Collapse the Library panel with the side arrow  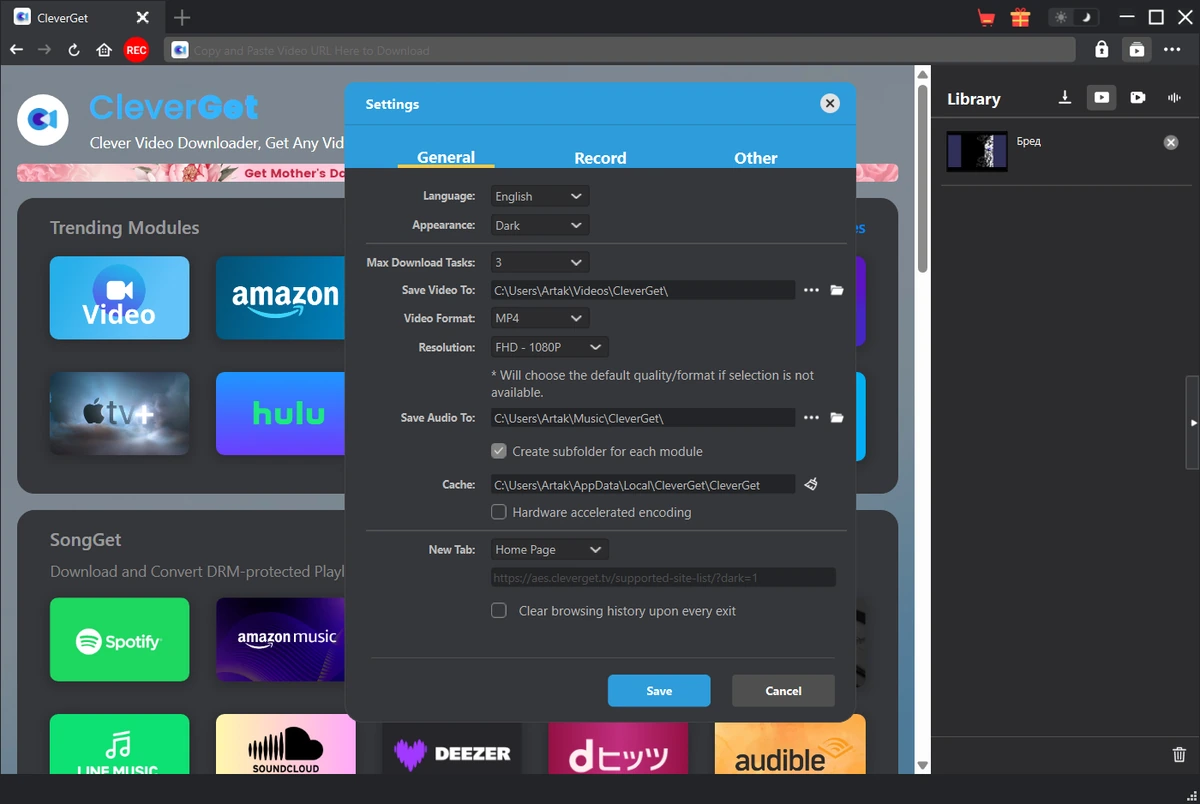1193,423
